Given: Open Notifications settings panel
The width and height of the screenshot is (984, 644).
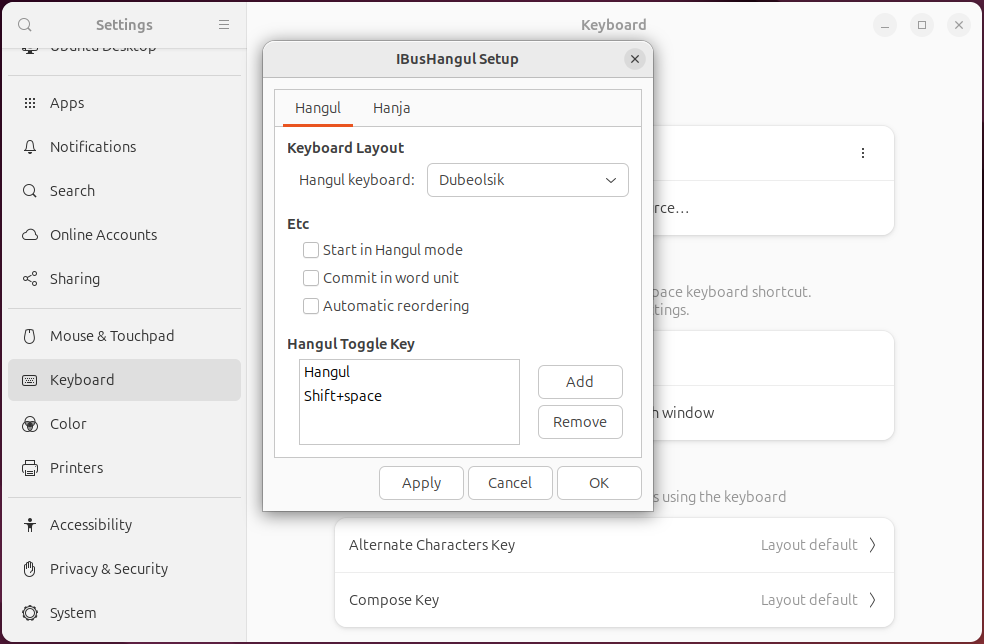Looking at the screenshot, I should tap(124, 147).
